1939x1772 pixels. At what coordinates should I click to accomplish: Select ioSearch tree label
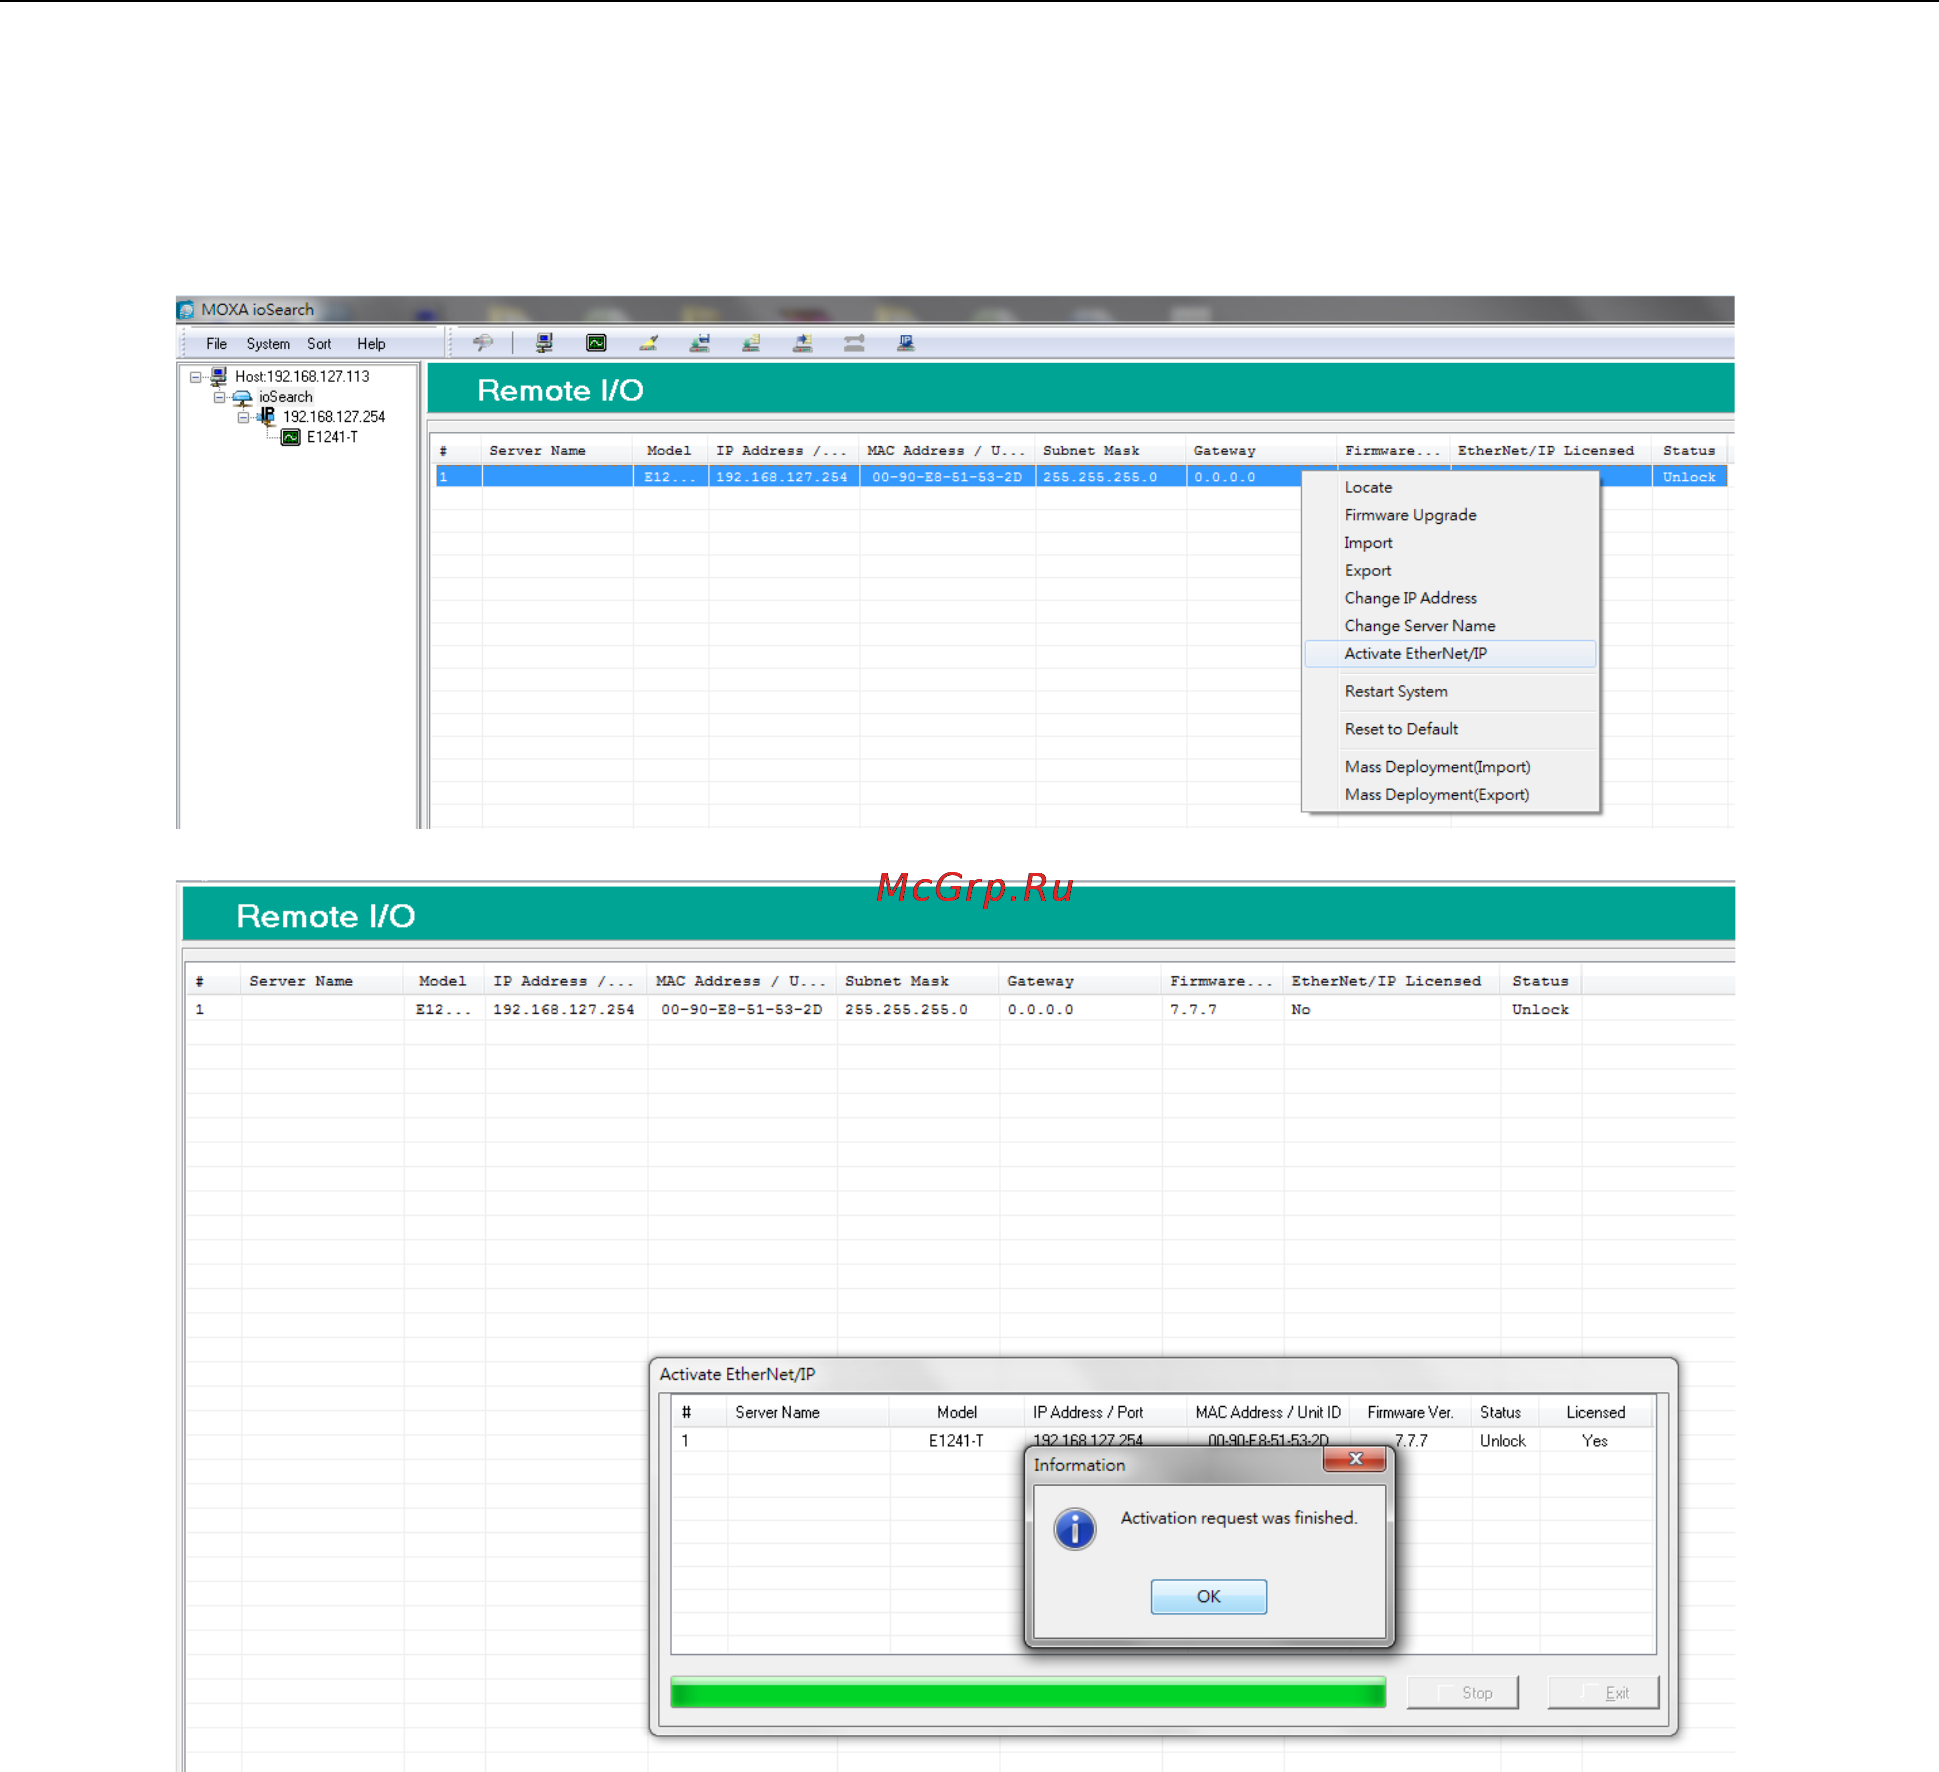pyautogui.click(x=285, y=397)
